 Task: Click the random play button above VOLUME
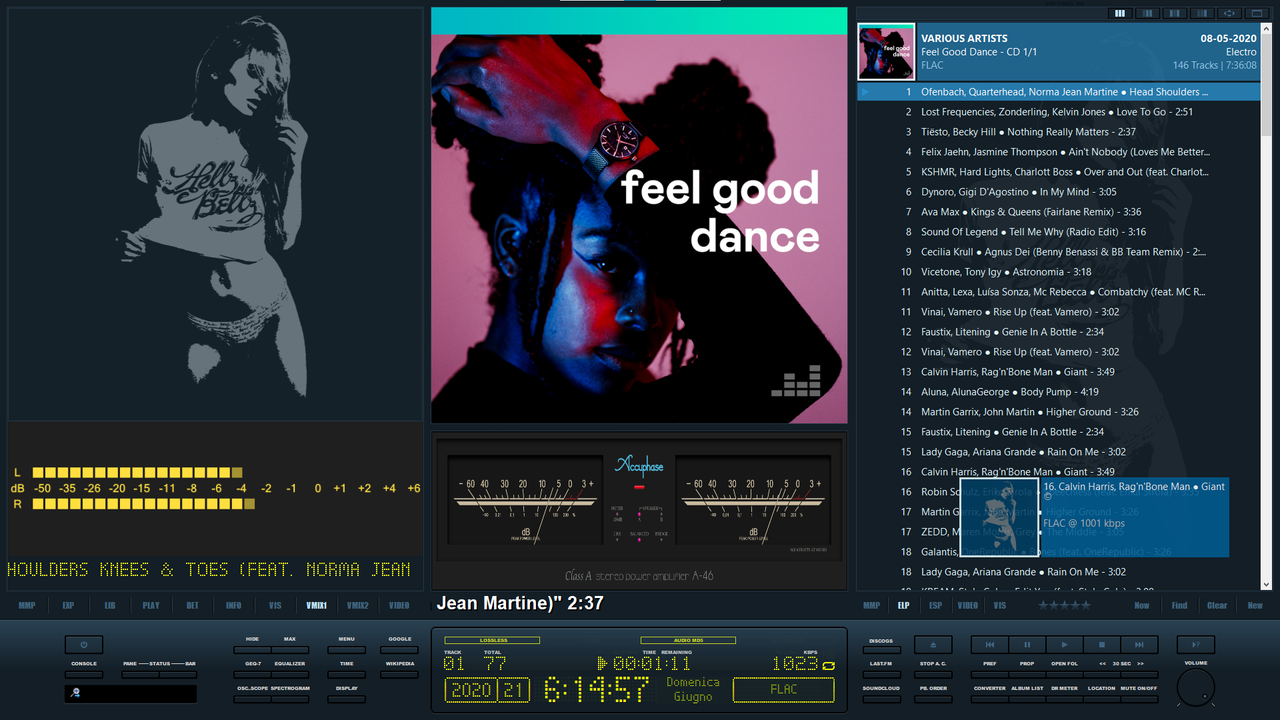point(1196,645)
